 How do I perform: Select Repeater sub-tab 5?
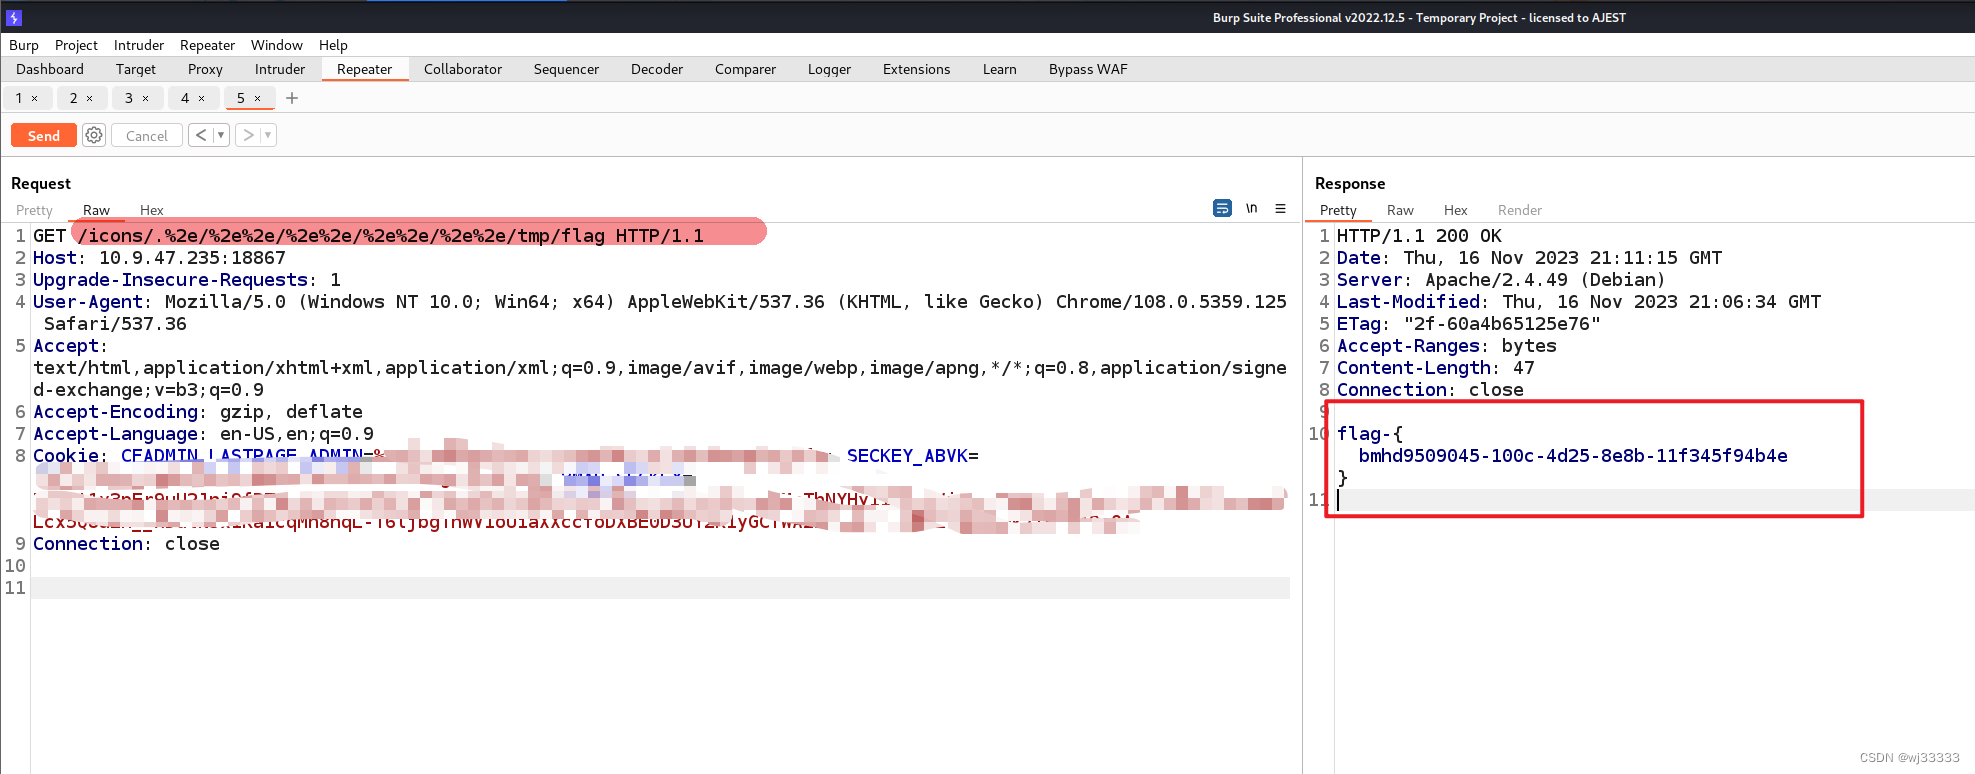[241, 98]
